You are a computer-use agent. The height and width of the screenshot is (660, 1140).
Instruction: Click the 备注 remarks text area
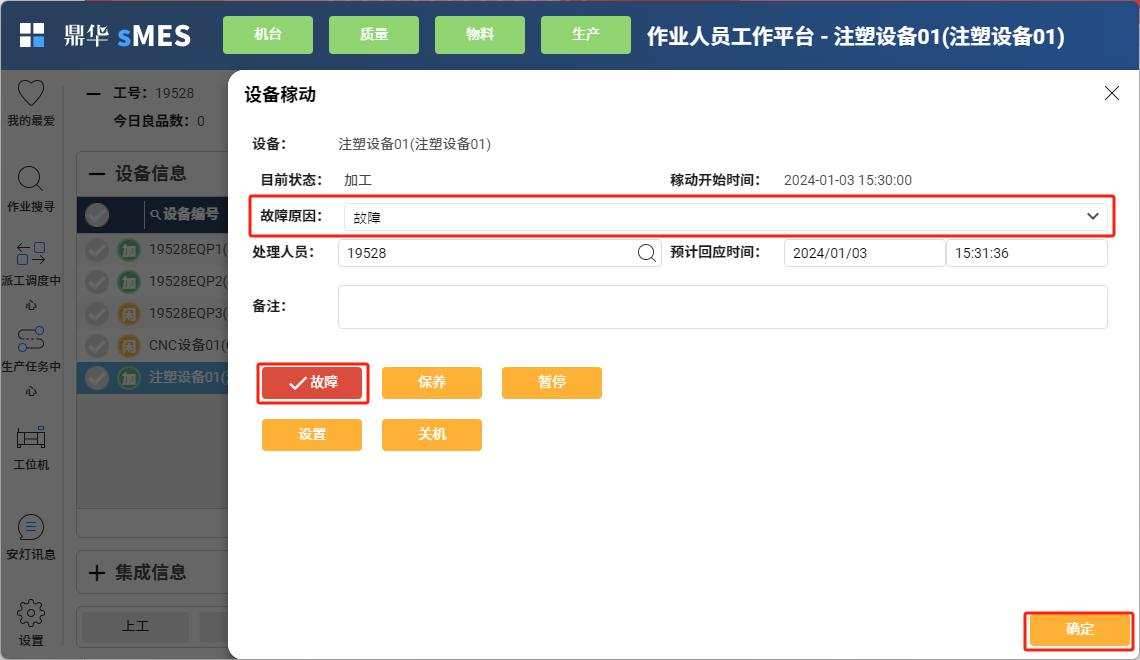coord(723,307)
